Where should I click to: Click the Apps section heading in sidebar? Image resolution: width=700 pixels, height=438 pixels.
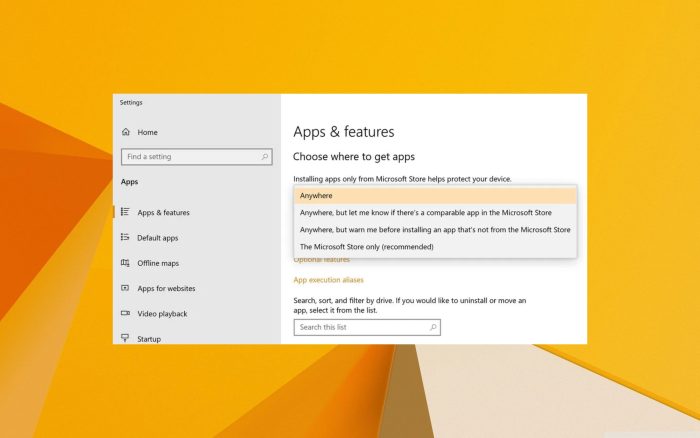[x=129, y=182]
